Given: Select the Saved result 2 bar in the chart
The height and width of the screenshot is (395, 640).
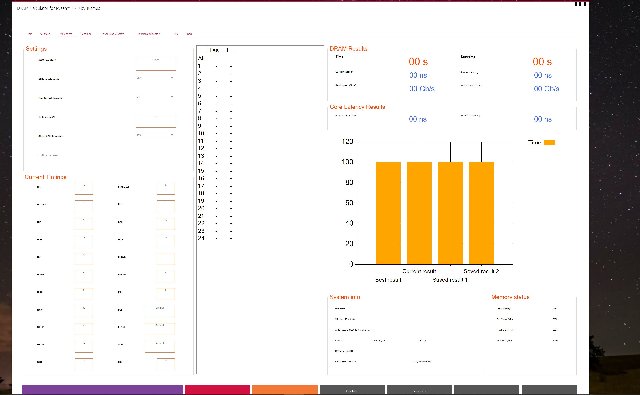Looking at the screenshot, I should click(x=481, y=213).
